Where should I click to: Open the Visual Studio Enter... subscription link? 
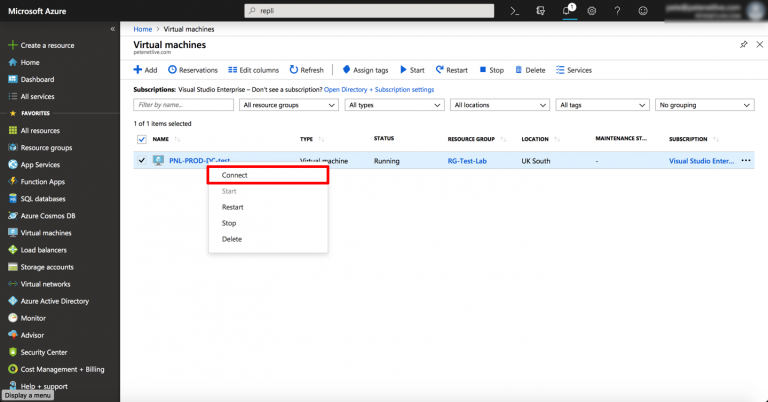coord(701,161)
